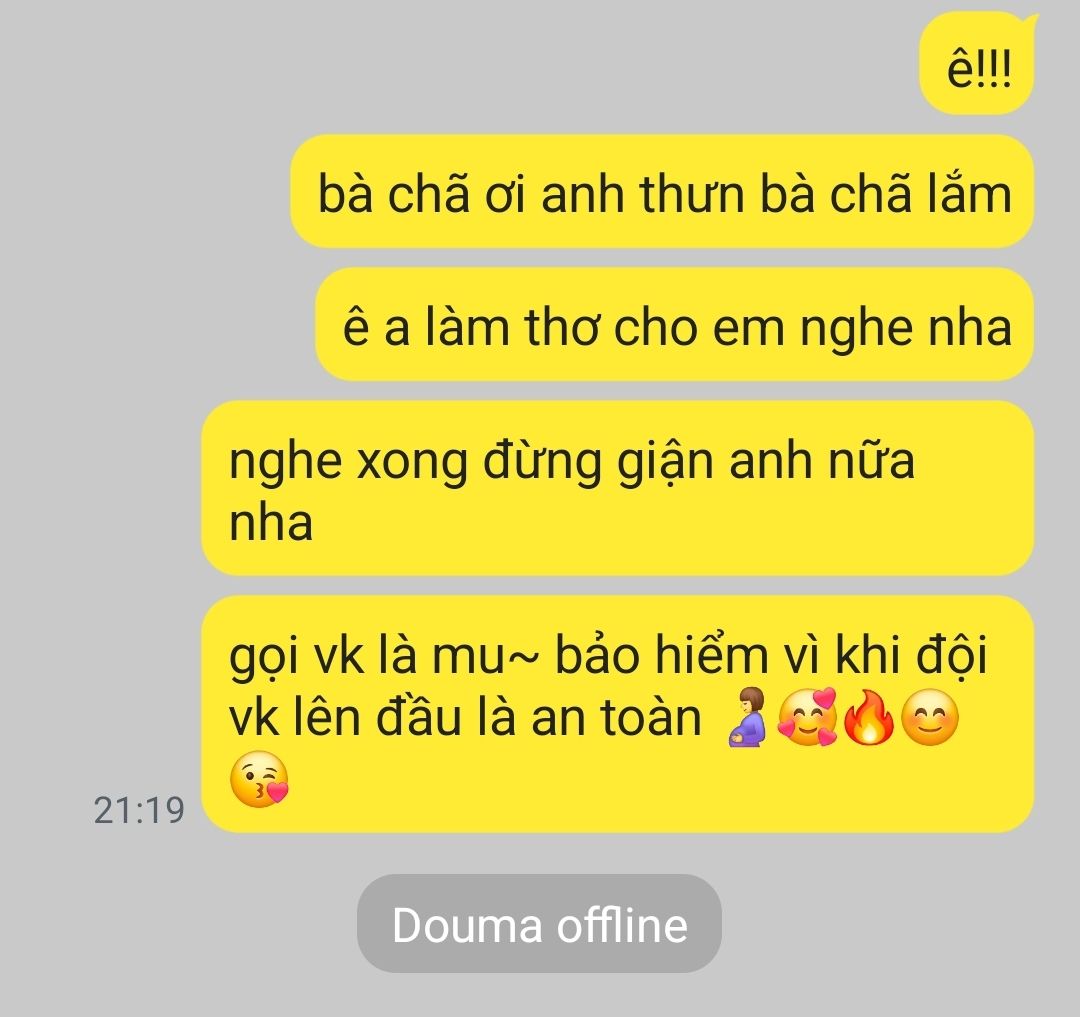Click the fire emoji
This screenshot has width=1080, height=1017.
click(869, 717)
